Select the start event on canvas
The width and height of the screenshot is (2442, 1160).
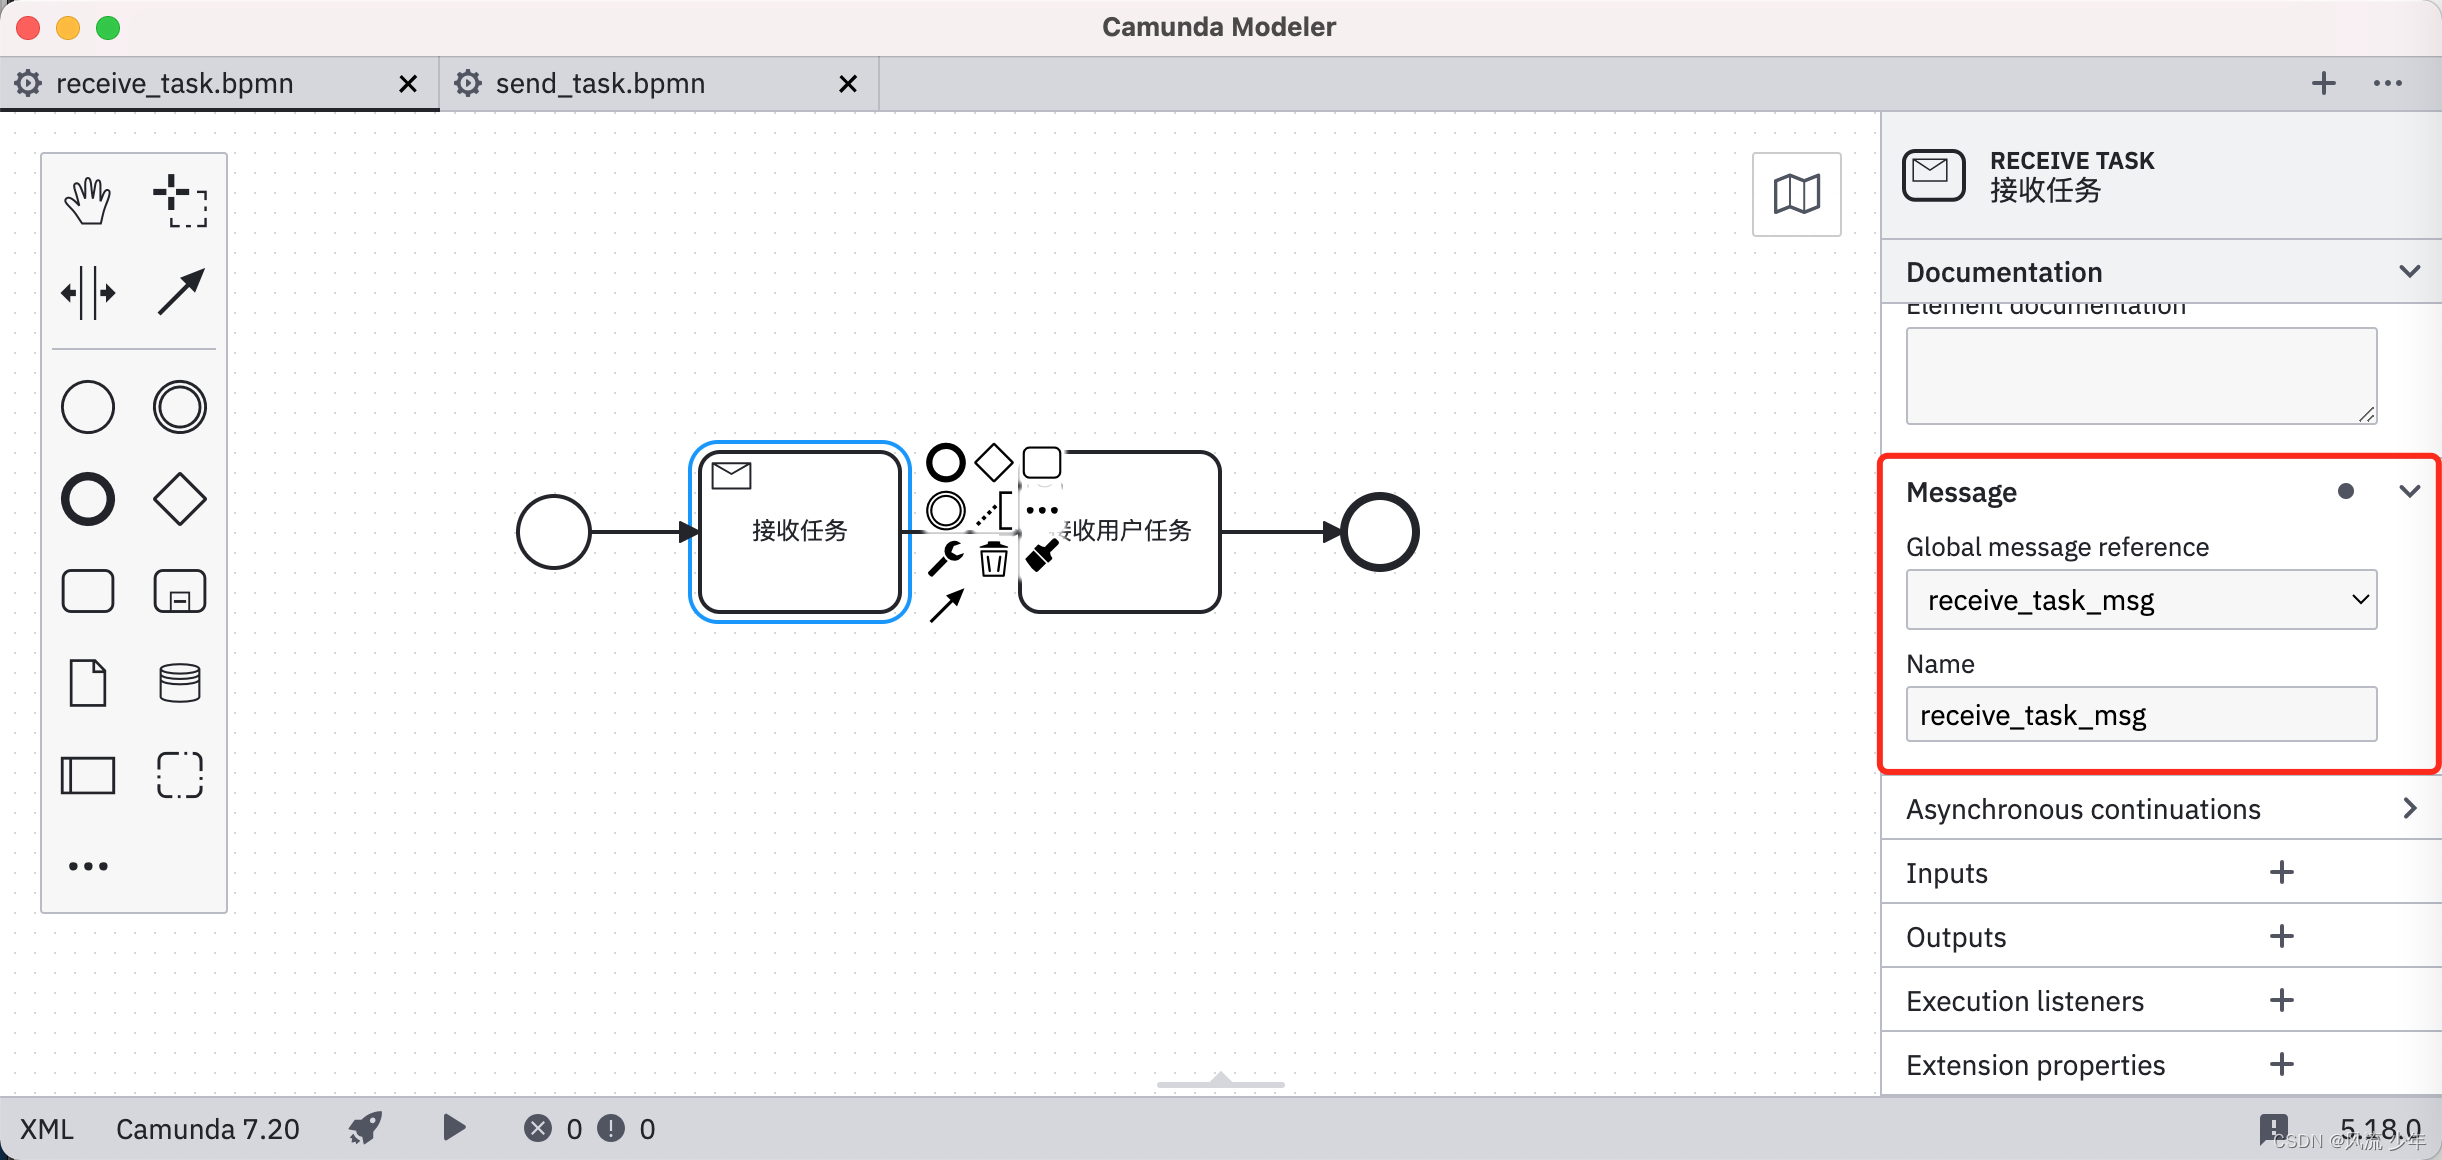click(553, 532)
